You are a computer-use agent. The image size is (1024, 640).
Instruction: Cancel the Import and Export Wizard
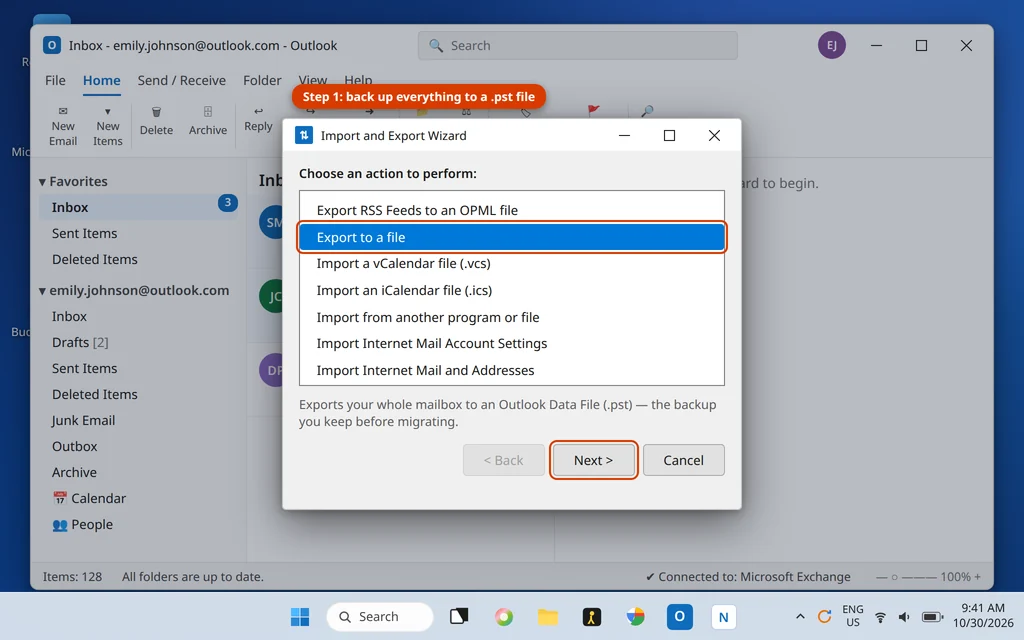[x=683, y=460]
